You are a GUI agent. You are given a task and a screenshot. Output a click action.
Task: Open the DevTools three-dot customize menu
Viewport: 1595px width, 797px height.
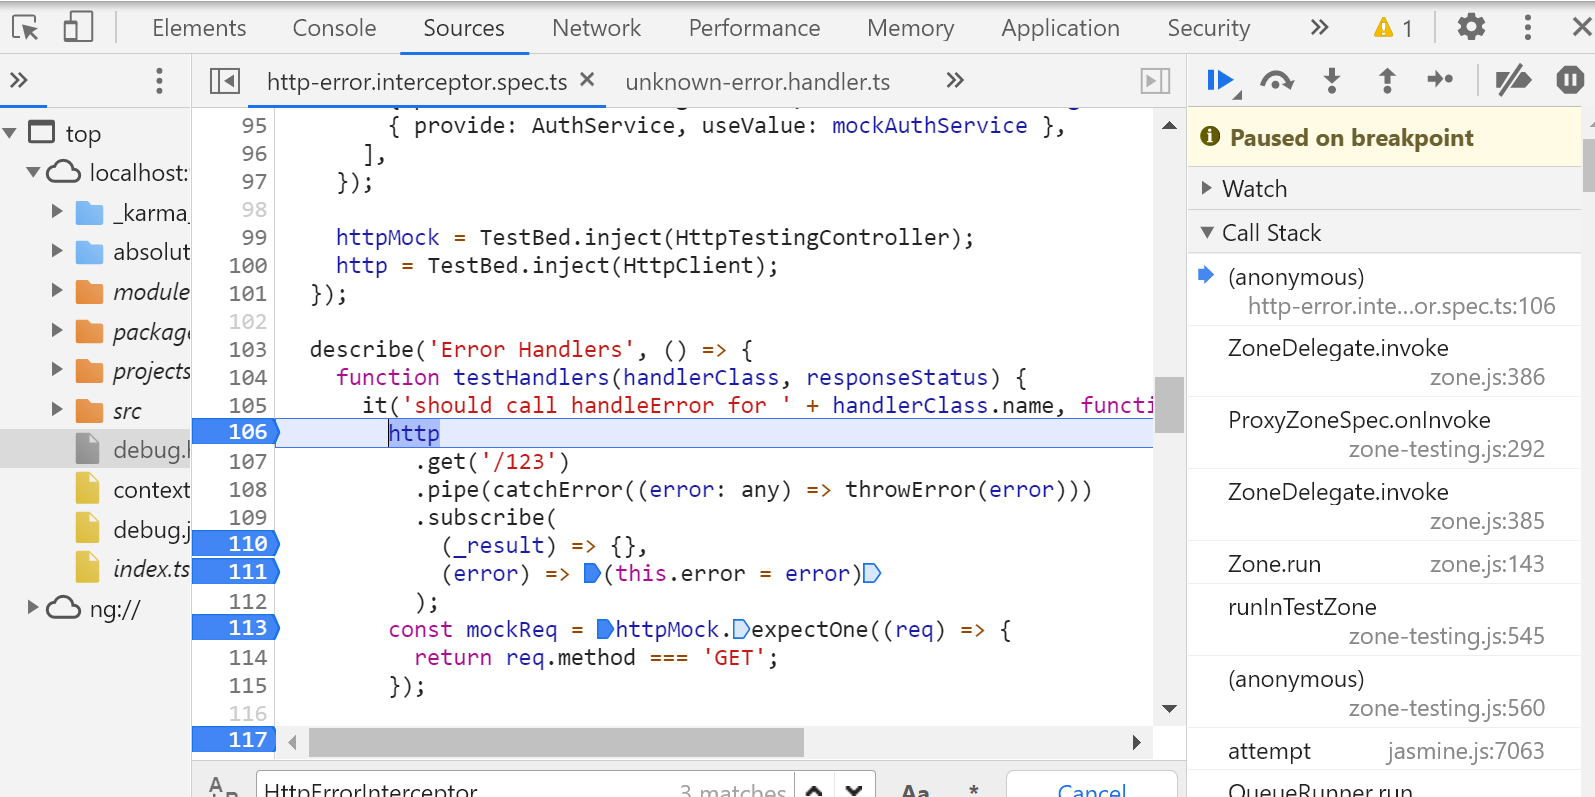[1527, 27]
